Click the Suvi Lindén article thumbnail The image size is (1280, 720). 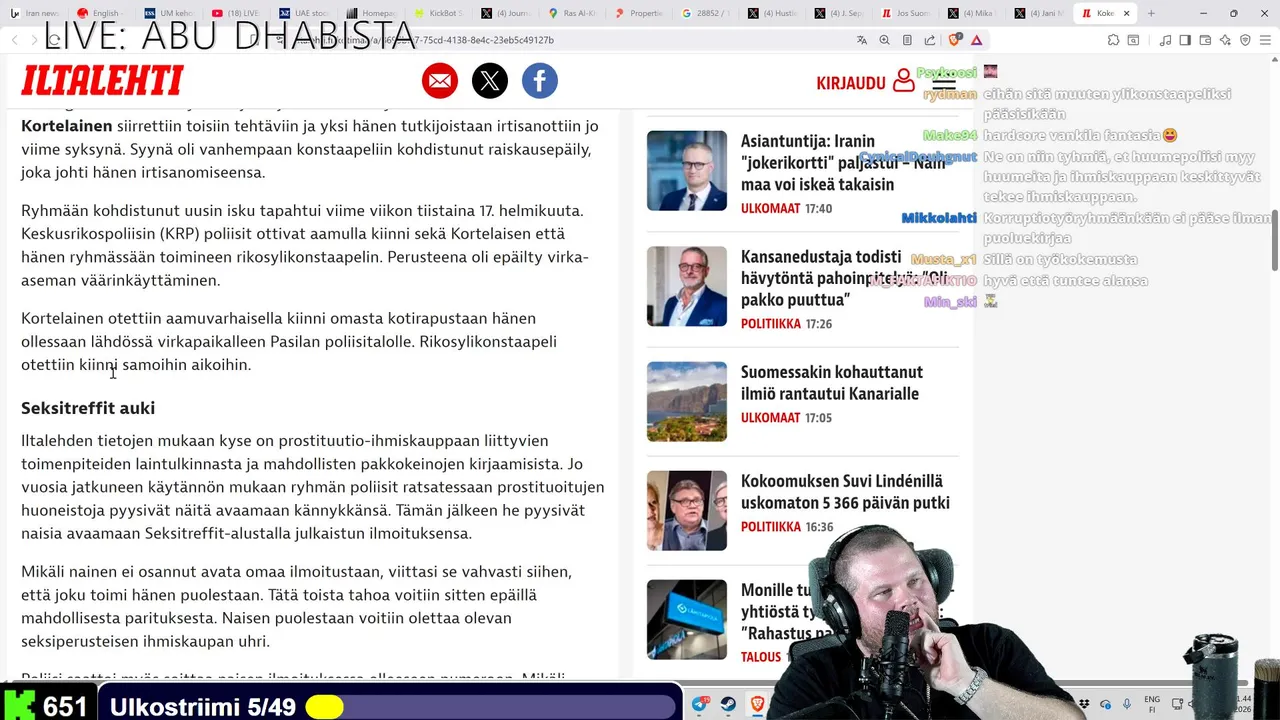point(687,510)
